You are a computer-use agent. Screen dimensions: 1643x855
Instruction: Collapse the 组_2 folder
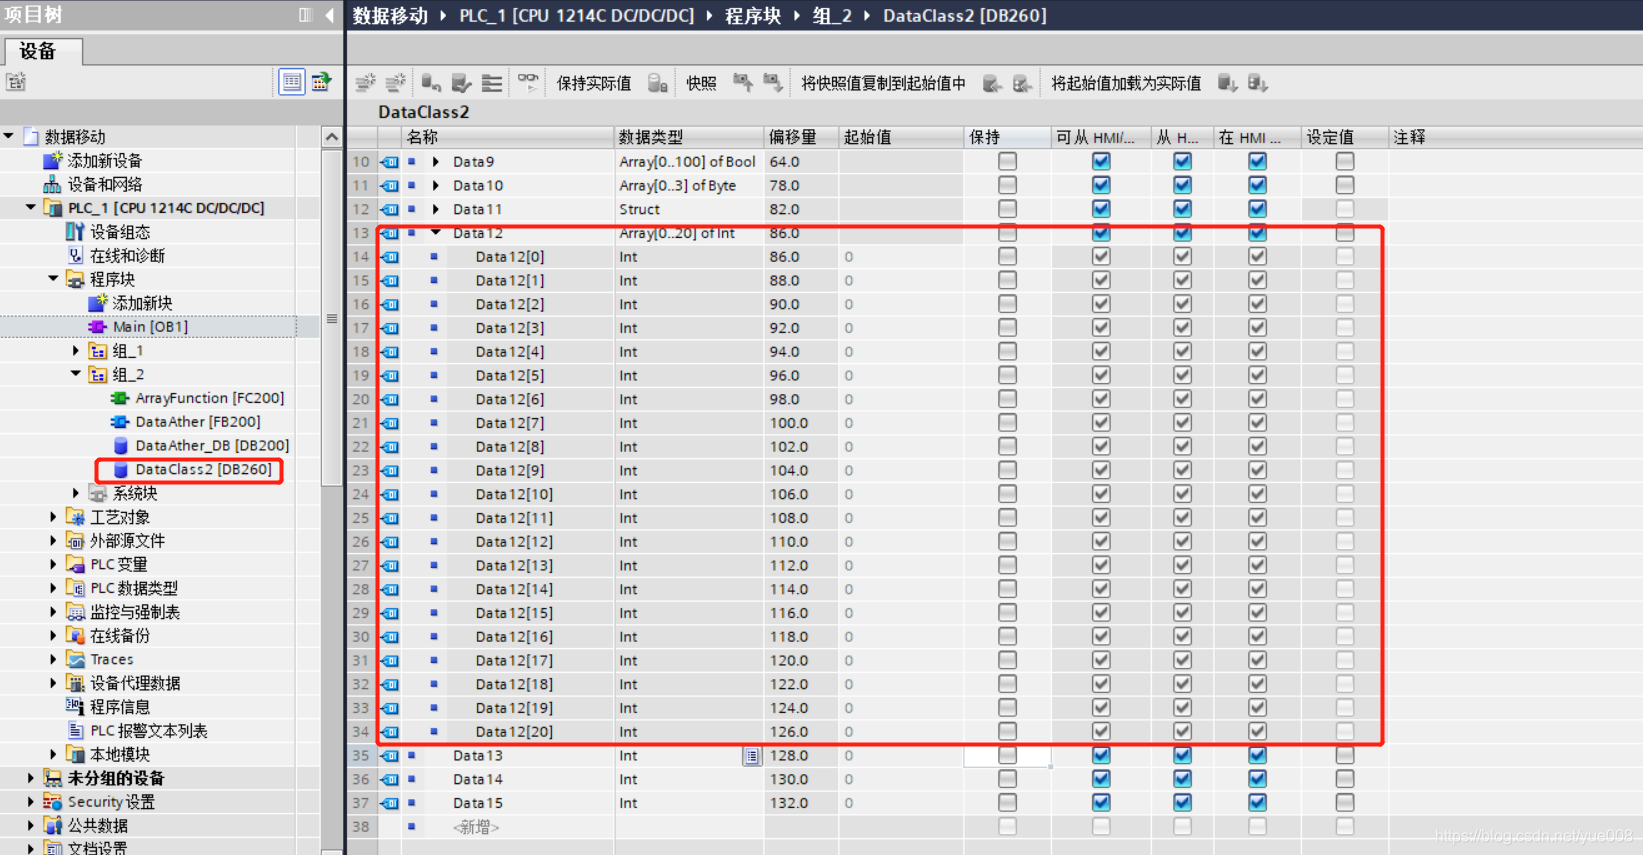click(x=75, y=374)
